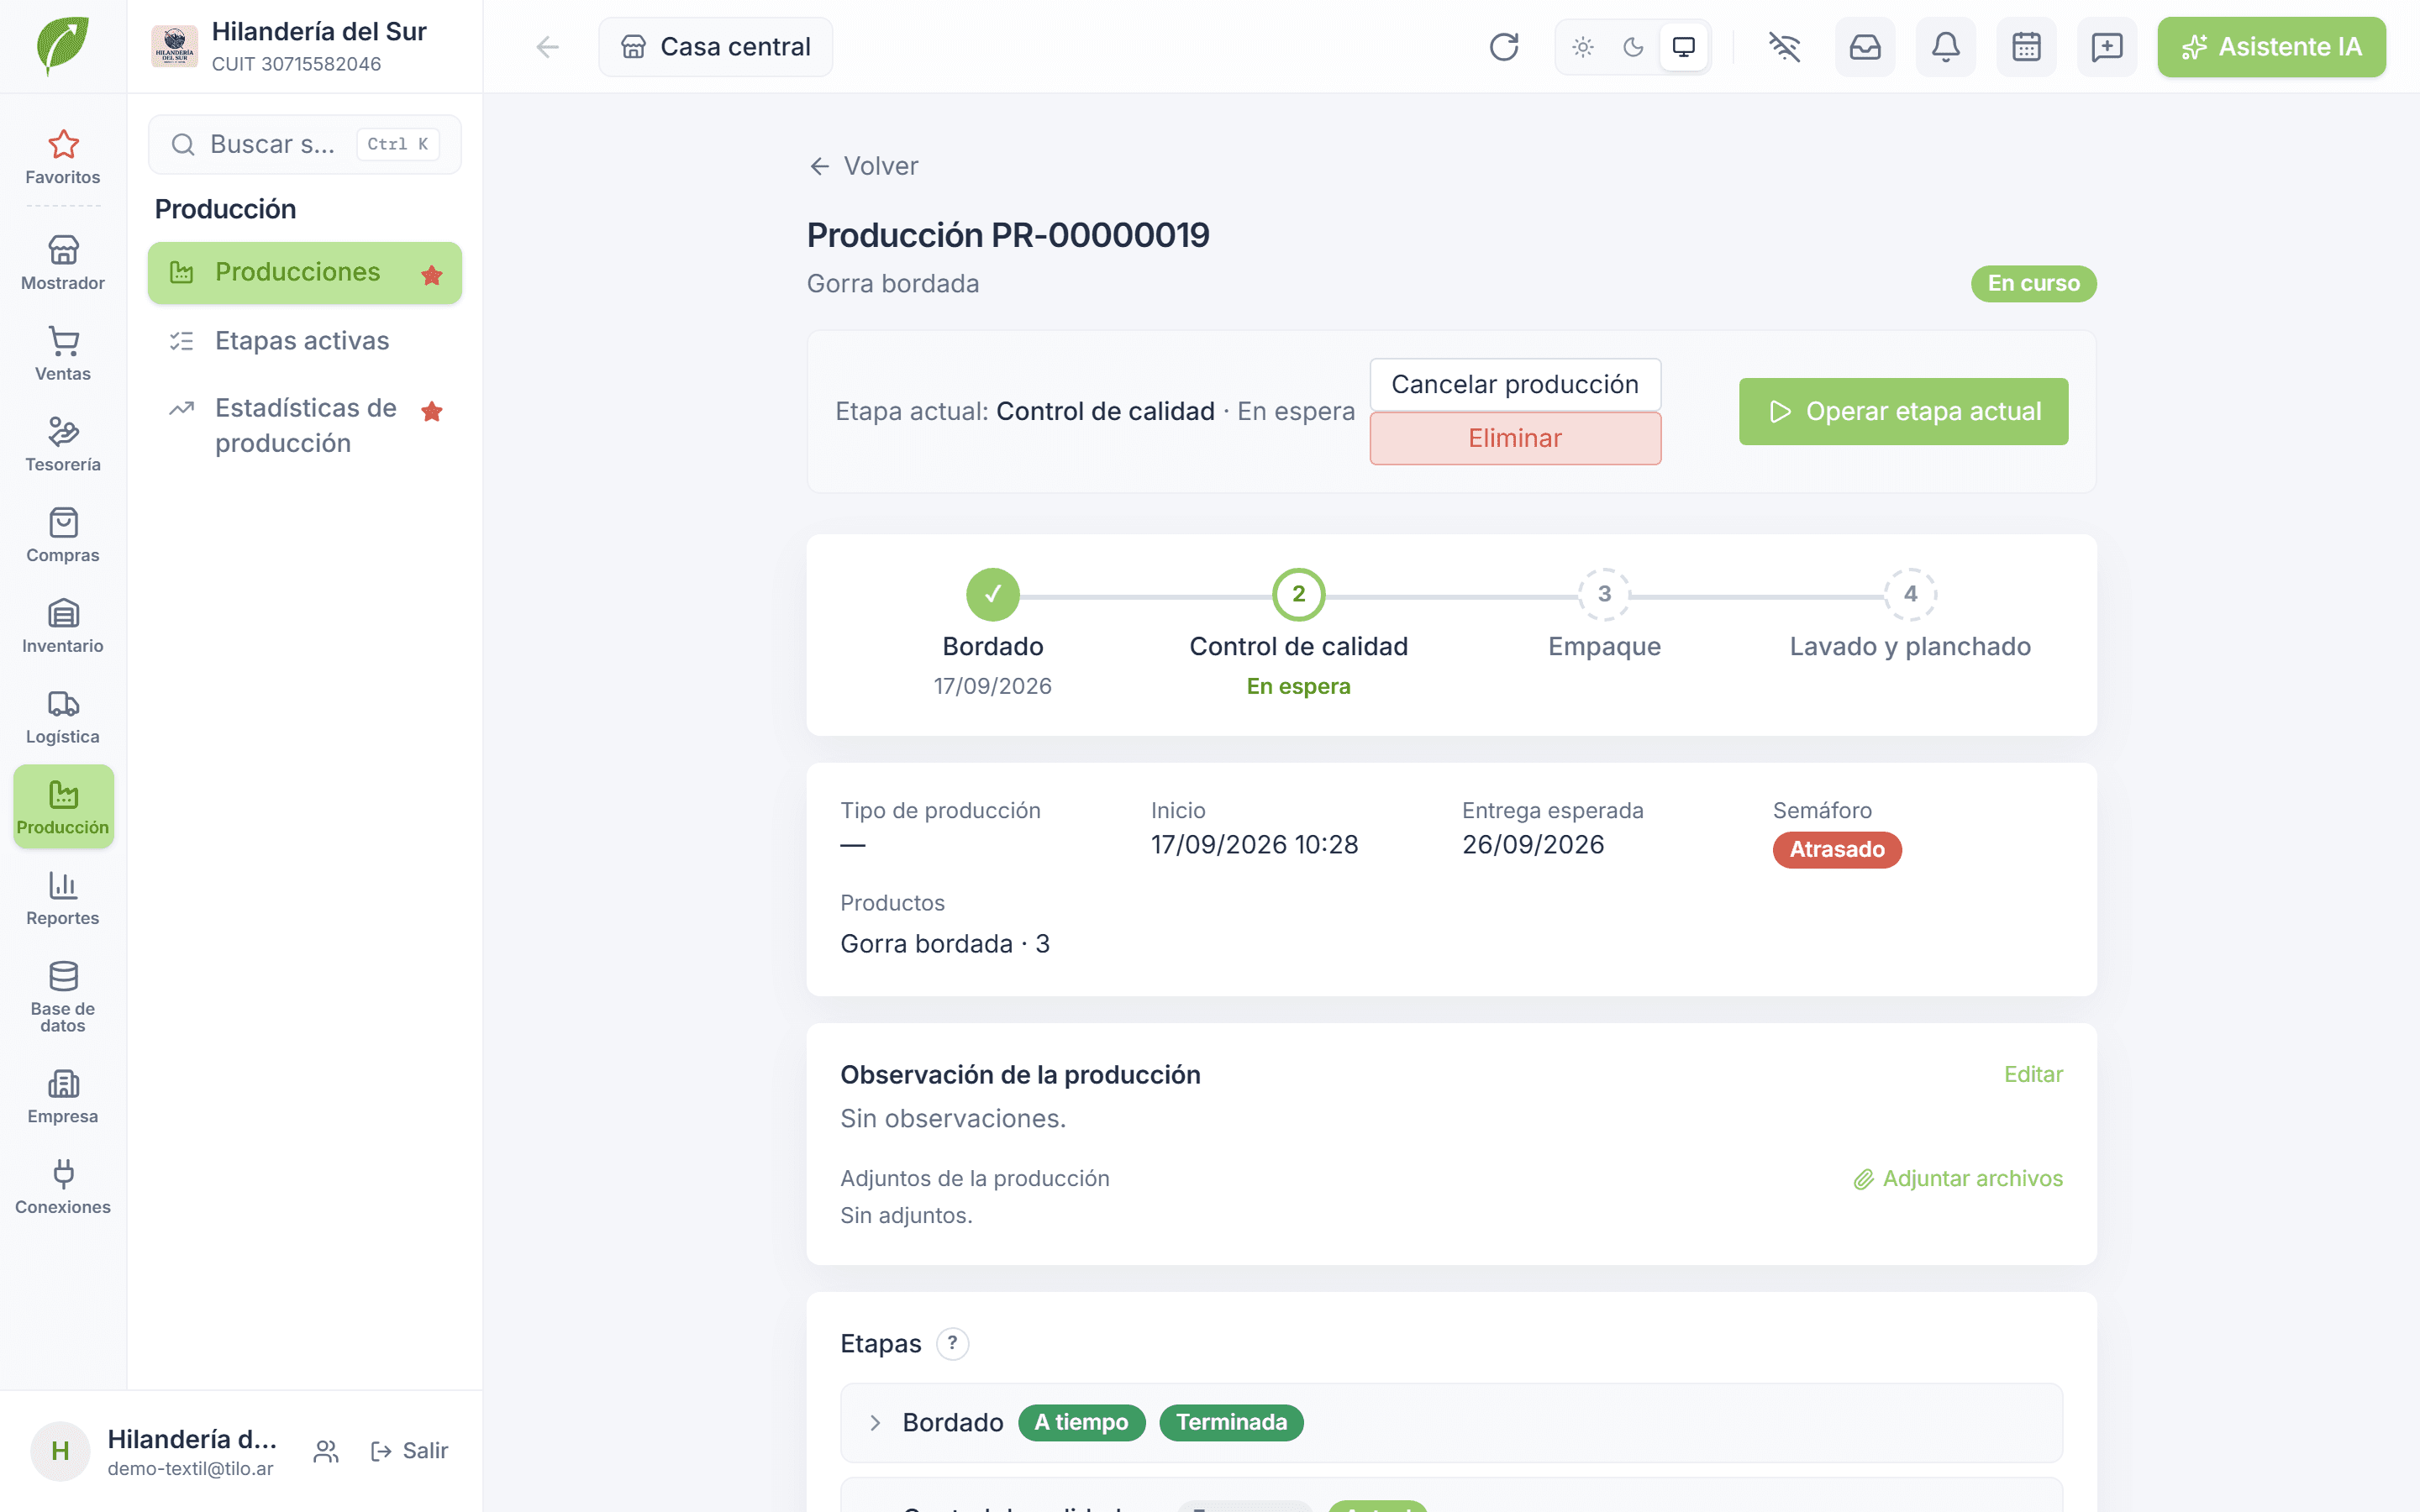Unfavorite Producciones with its star
2420x1512 pixels.
tap(432, 274)
